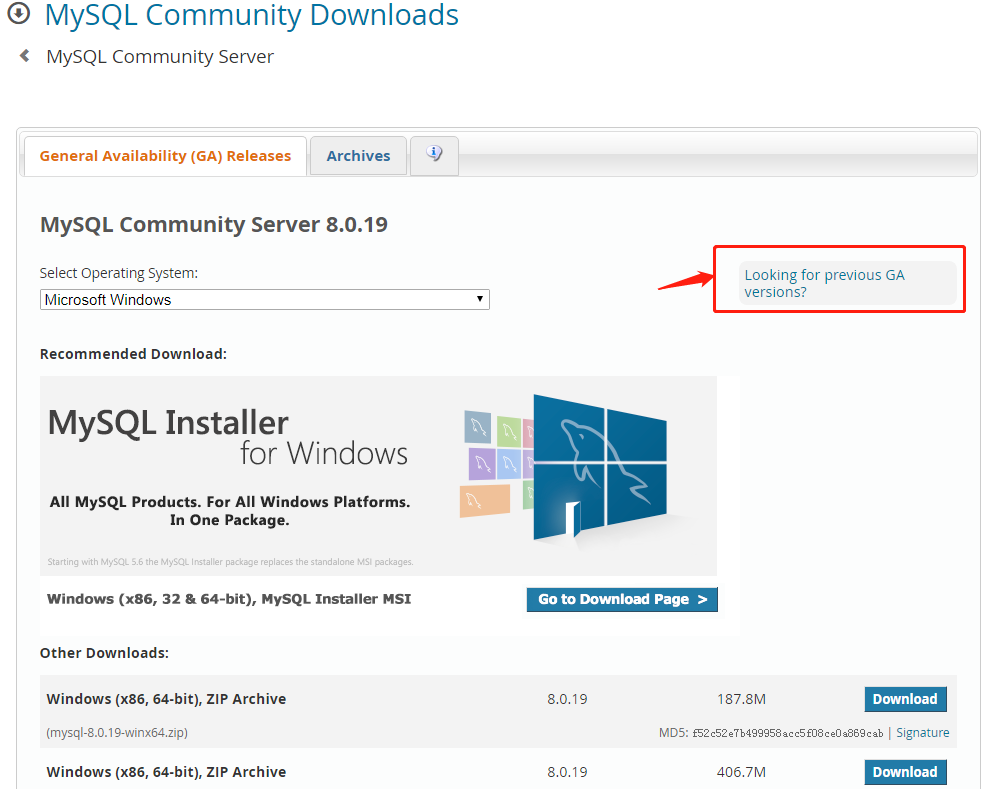The image size is (988, 789).
Task: Select the General Availability (GA) Releases tab
Action: (165, 156)
